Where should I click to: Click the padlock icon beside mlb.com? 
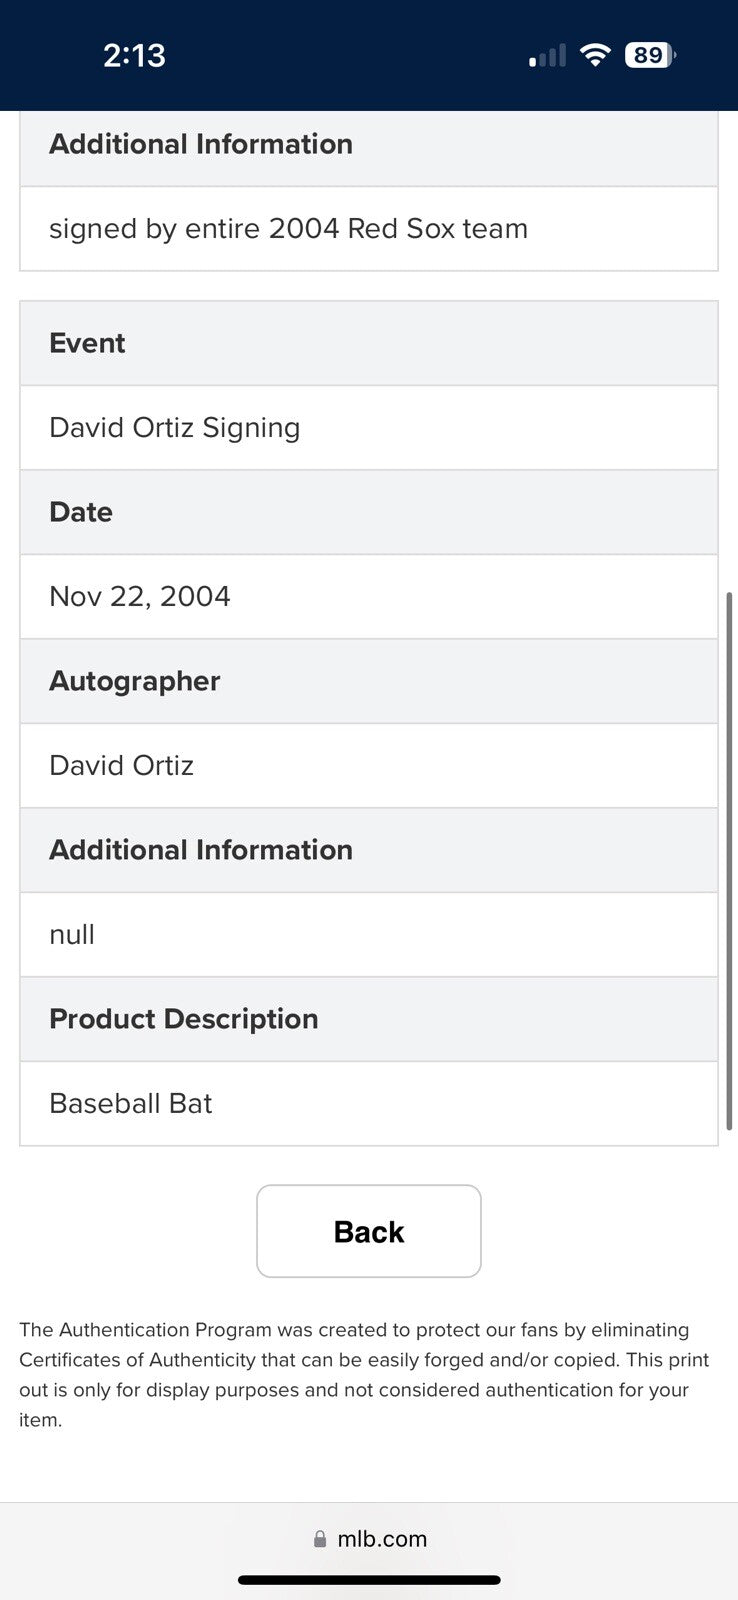[320, 1539]
